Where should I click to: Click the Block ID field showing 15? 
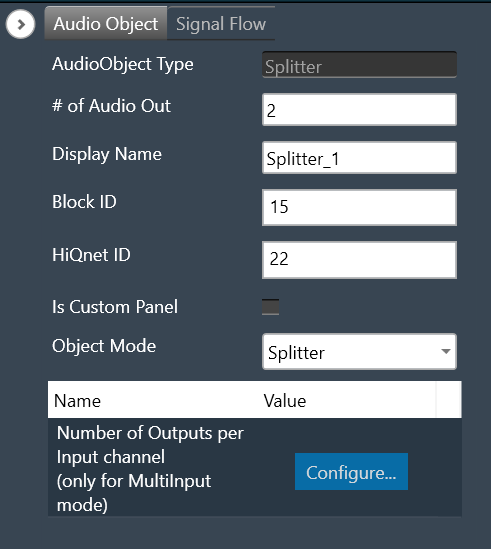[359, 207]
